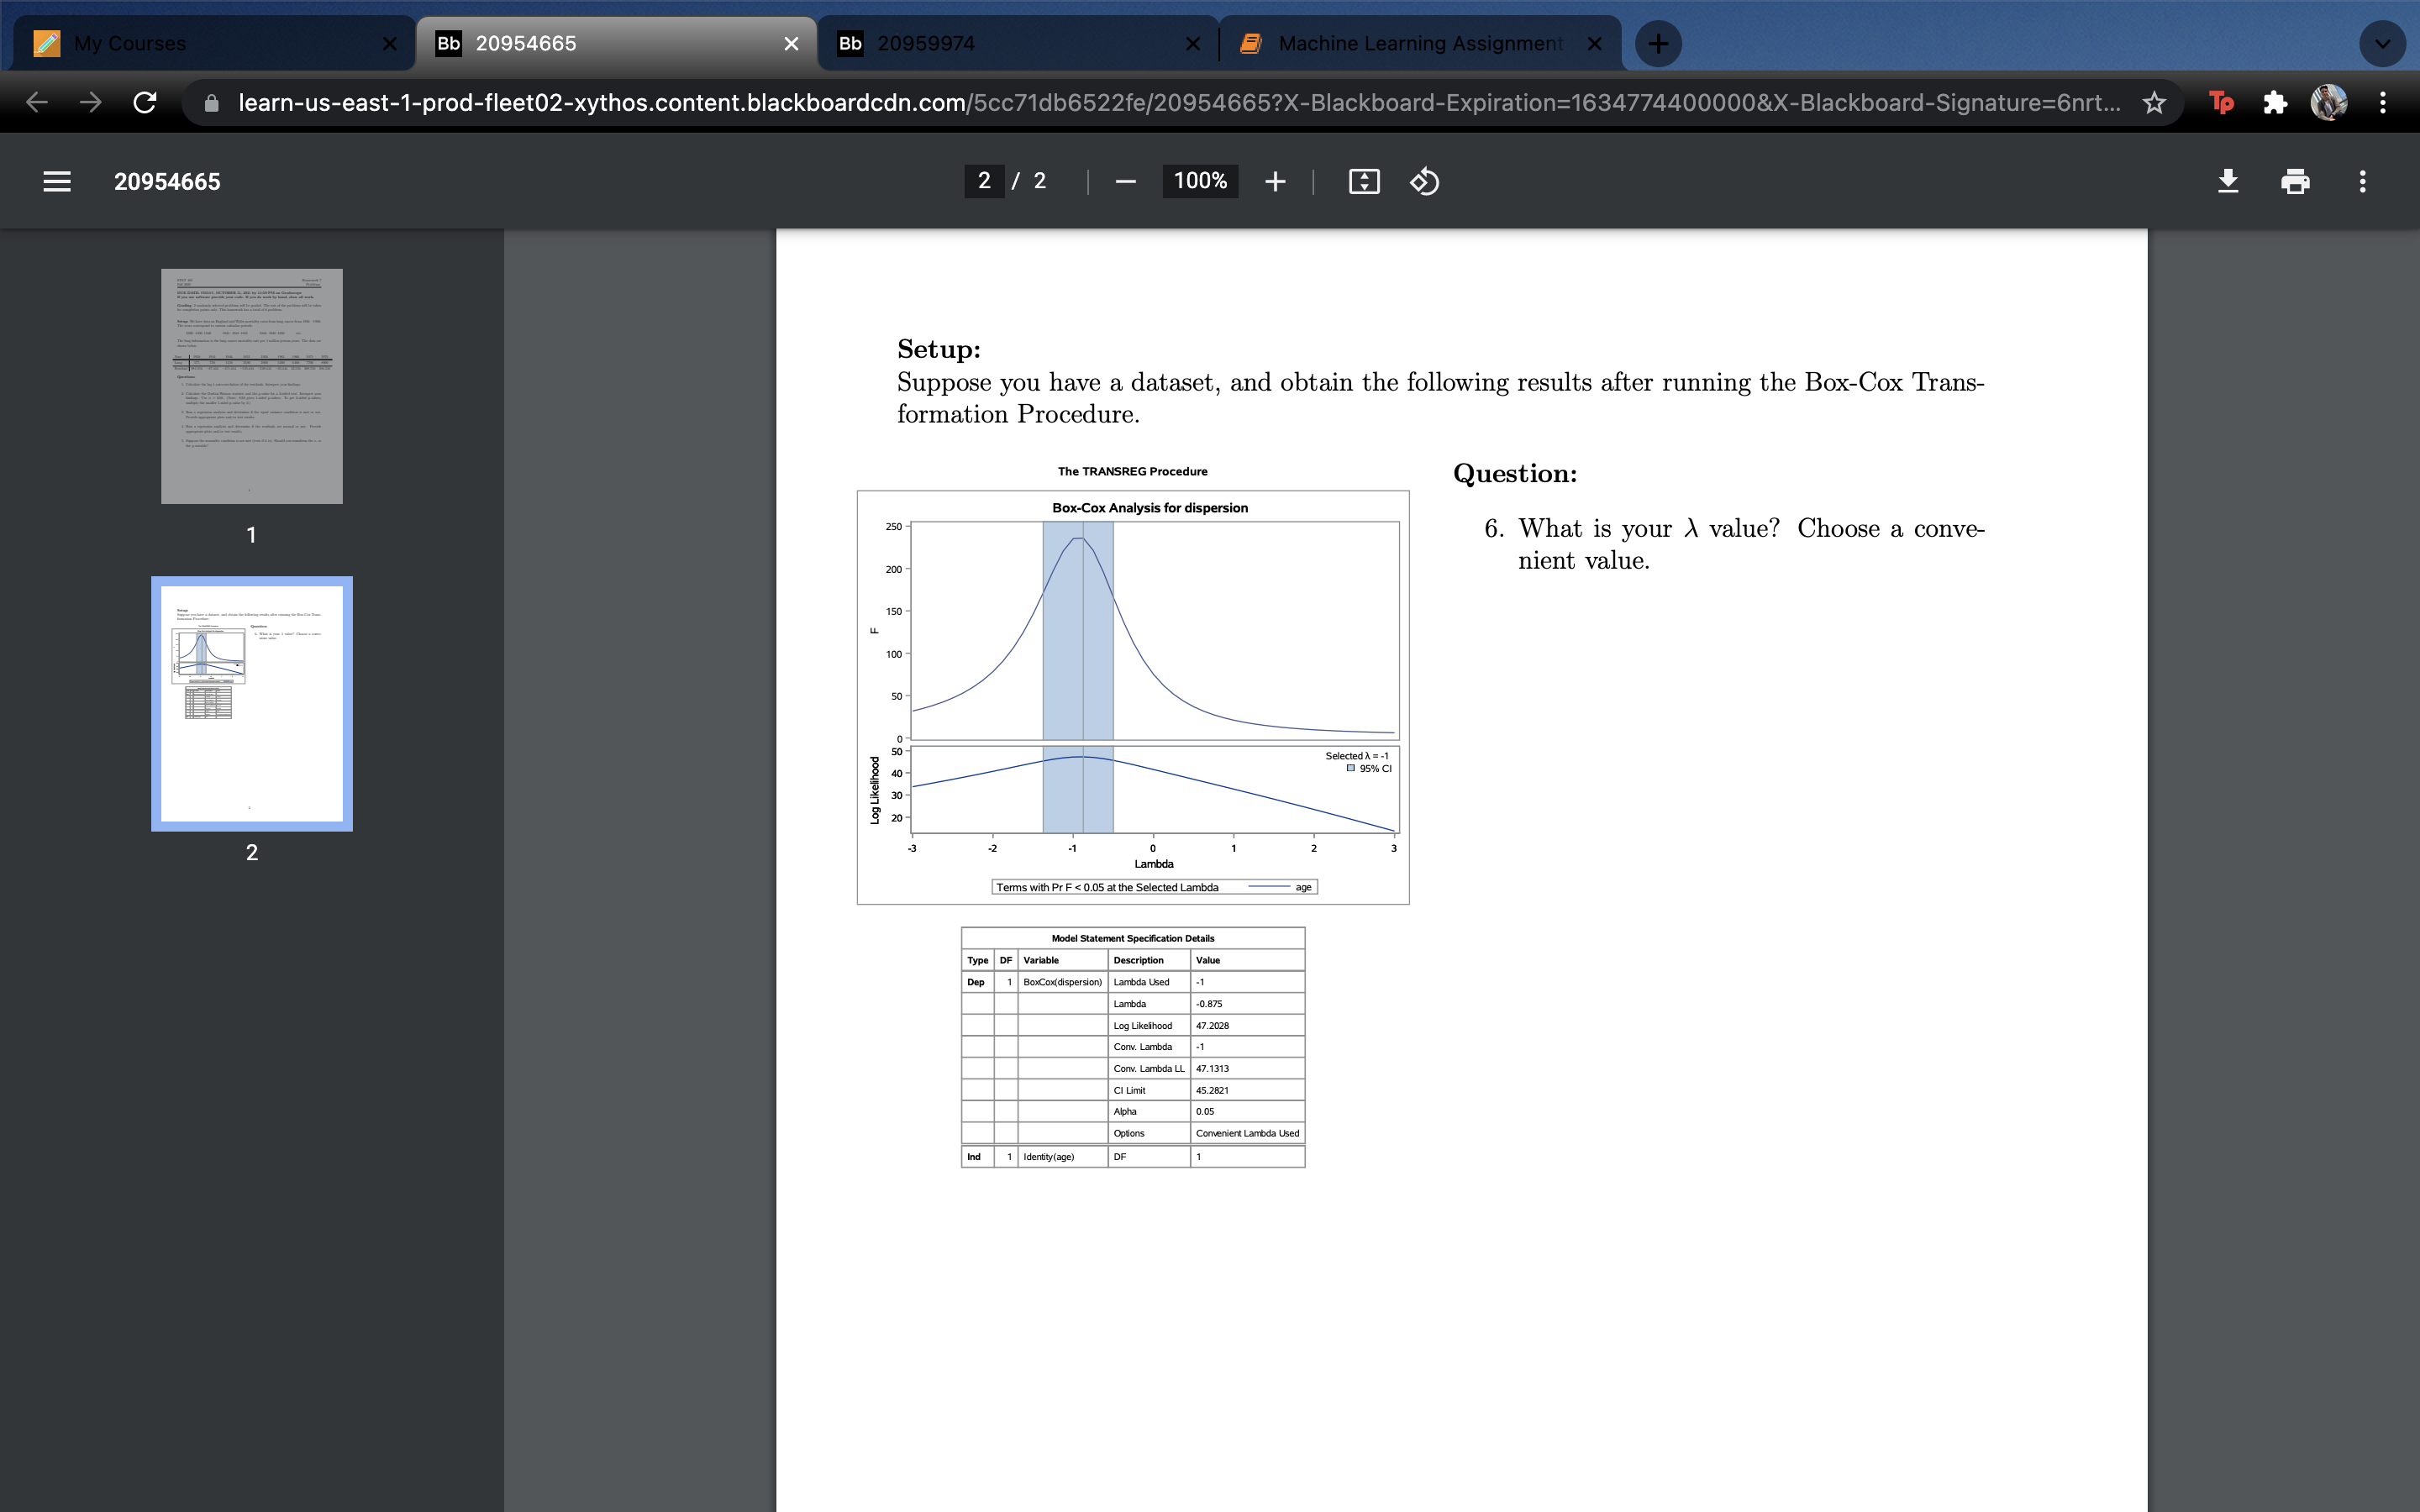The image size is (2420, 1512).
Task: Zoom in on the PDF
Action: point(1275,181)
